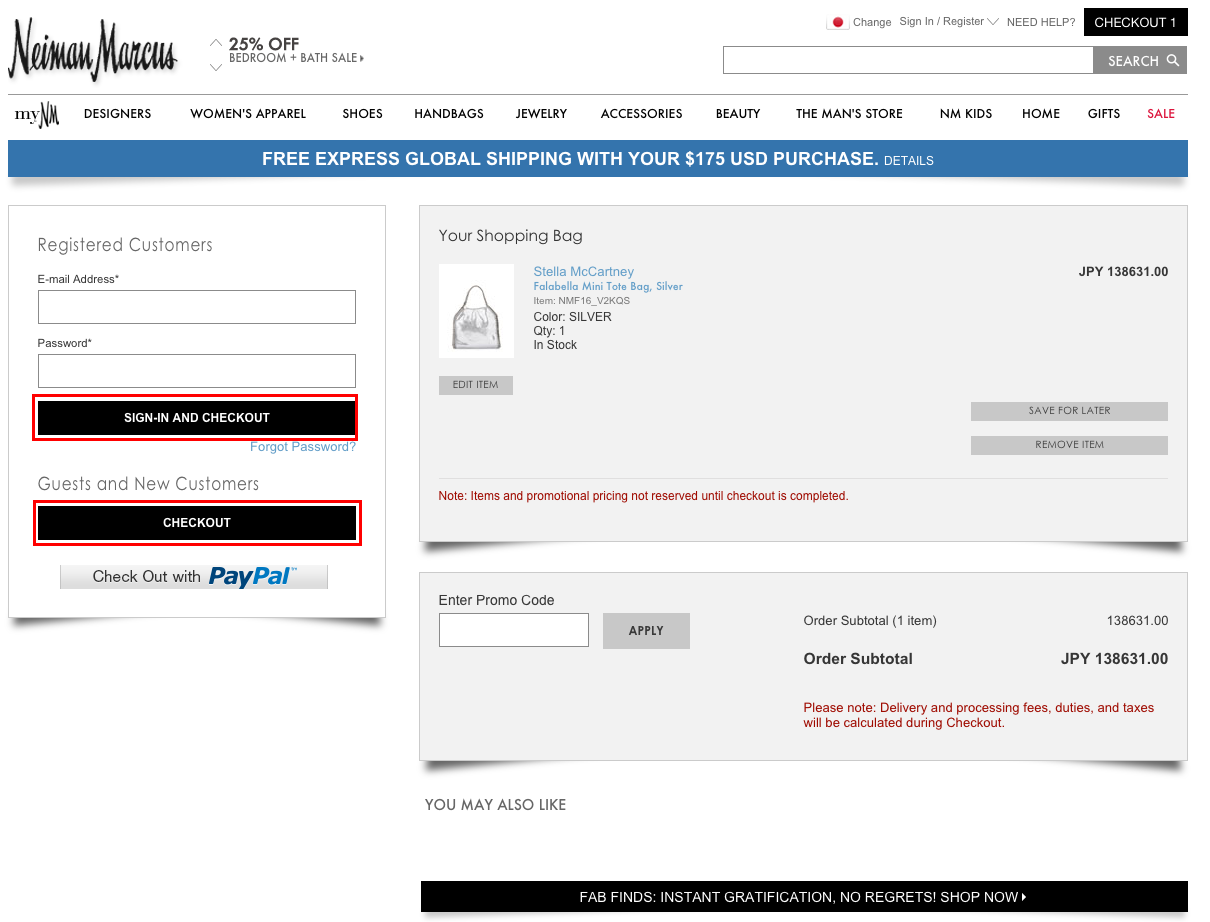Open the NM Kids menu
This screenshot has width=1210, height=922.
966,114
